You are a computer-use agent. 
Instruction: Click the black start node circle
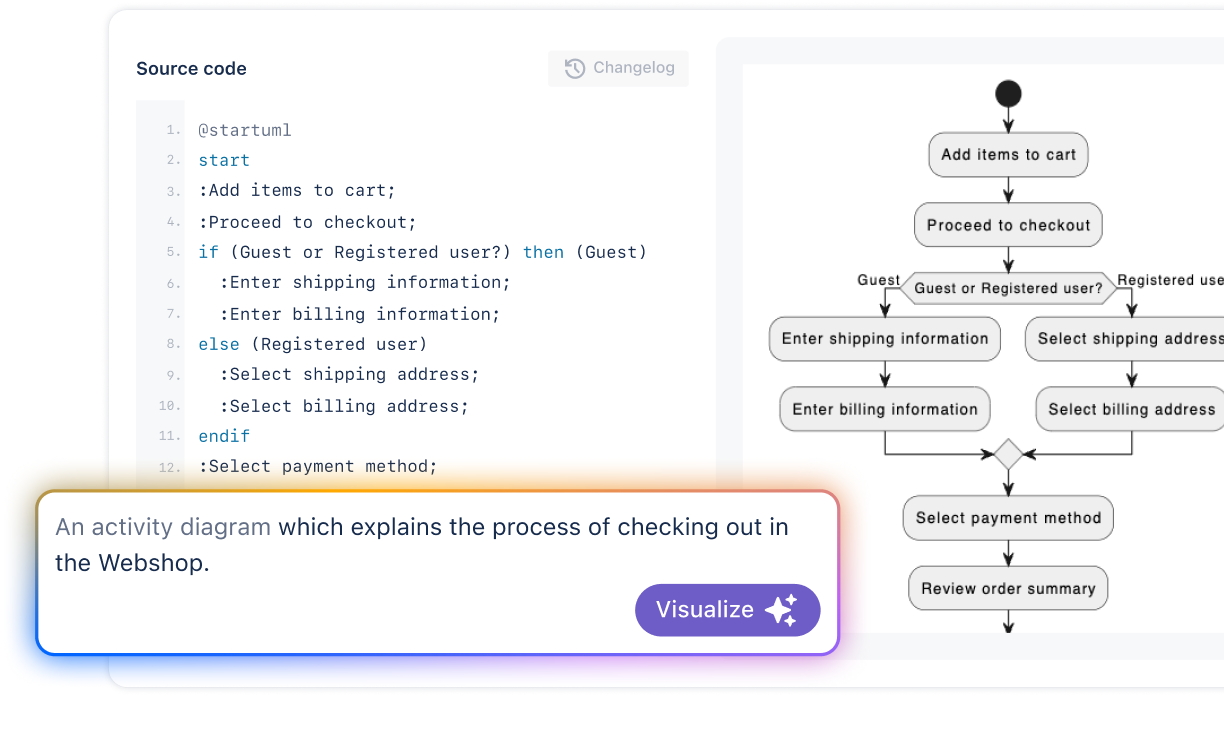click(x=1008, y=94)
